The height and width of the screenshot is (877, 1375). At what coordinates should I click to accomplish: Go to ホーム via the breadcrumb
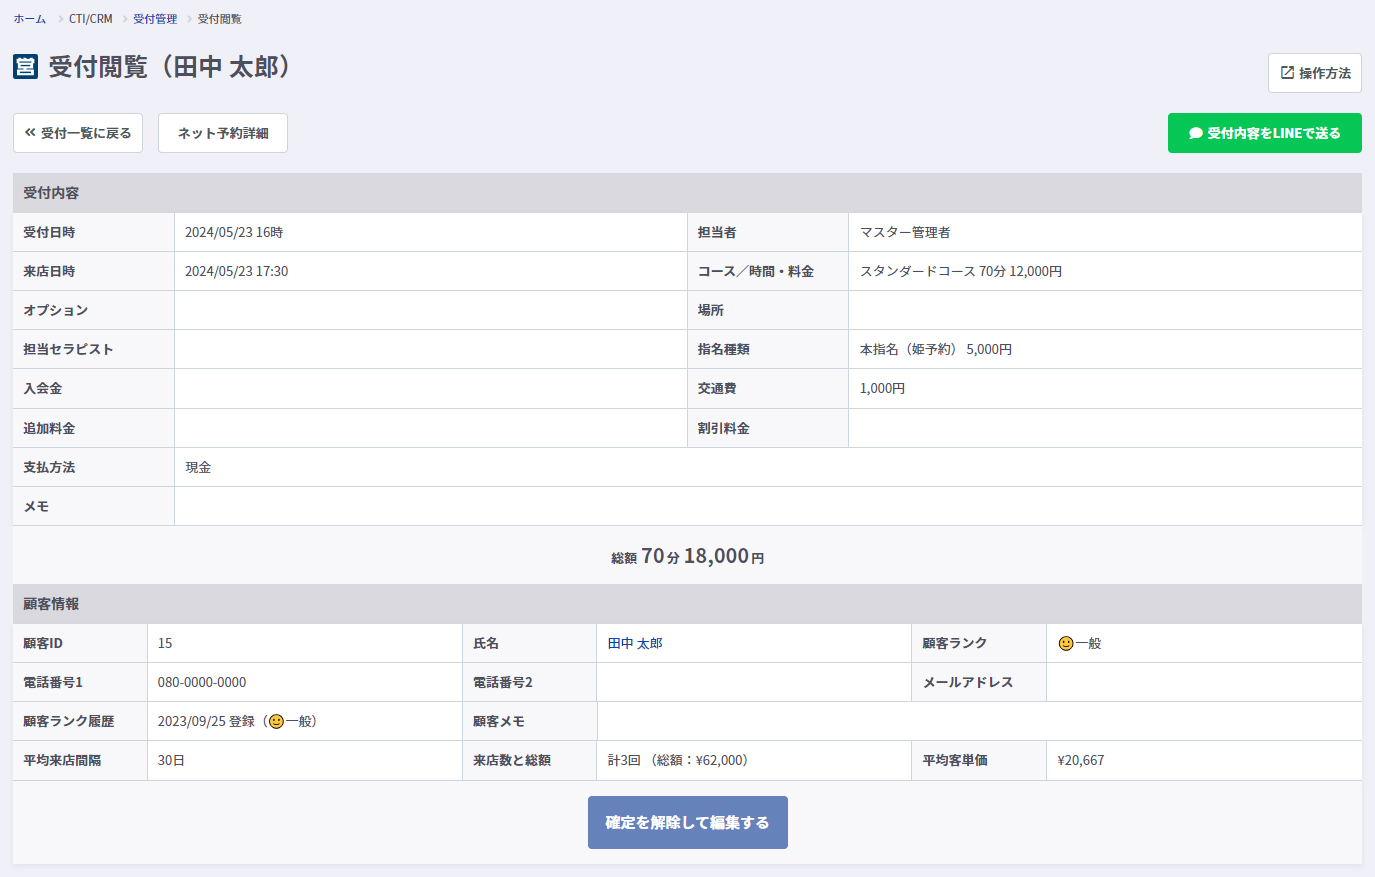pos(29,19)
